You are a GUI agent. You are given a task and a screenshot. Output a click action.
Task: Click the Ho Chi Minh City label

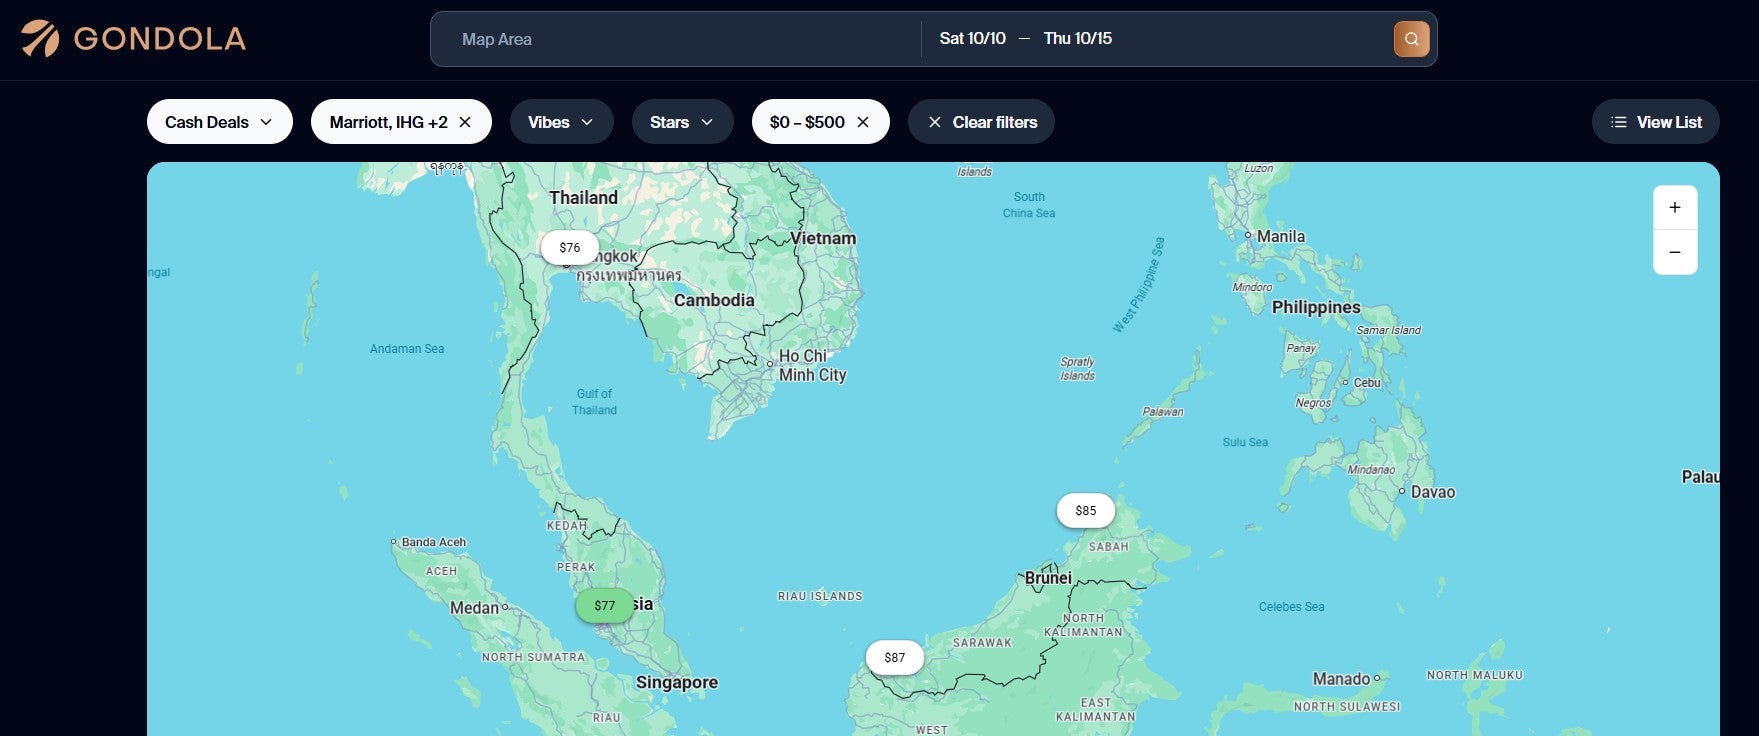tap(812, 366)
